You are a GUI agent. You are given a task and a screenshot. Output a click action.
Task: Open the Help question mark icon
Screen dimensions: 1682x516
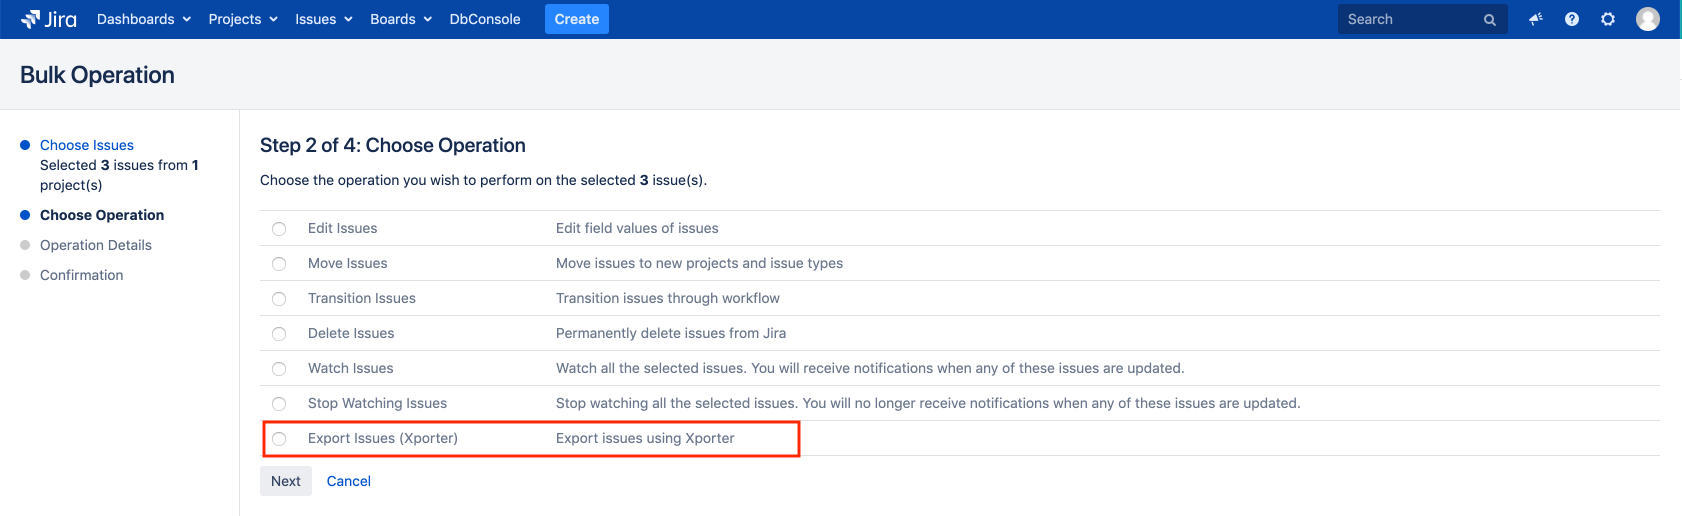(1572, 19)
